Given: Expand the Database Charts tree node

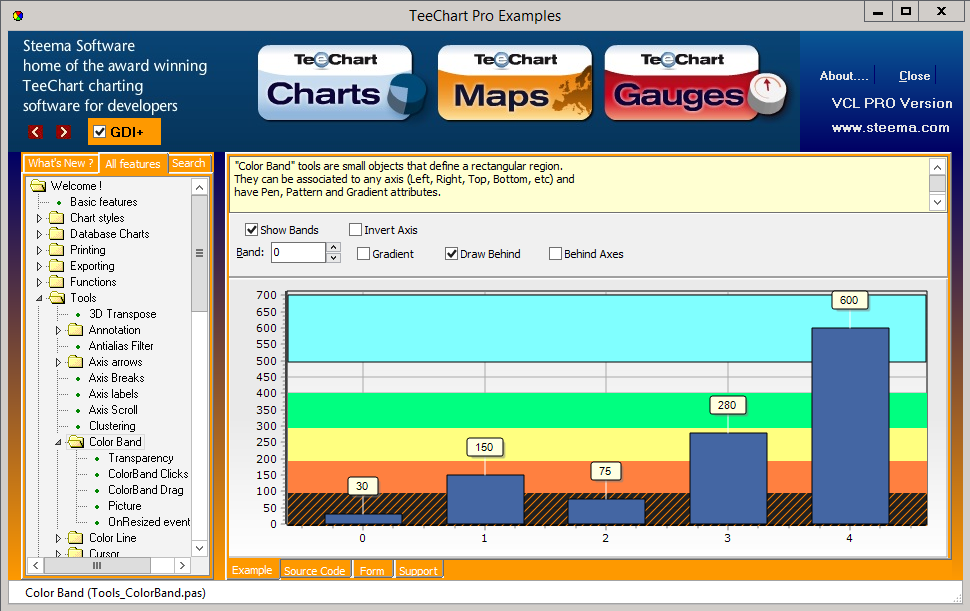Looking at the screenshot, I should [x=40, y=234].
